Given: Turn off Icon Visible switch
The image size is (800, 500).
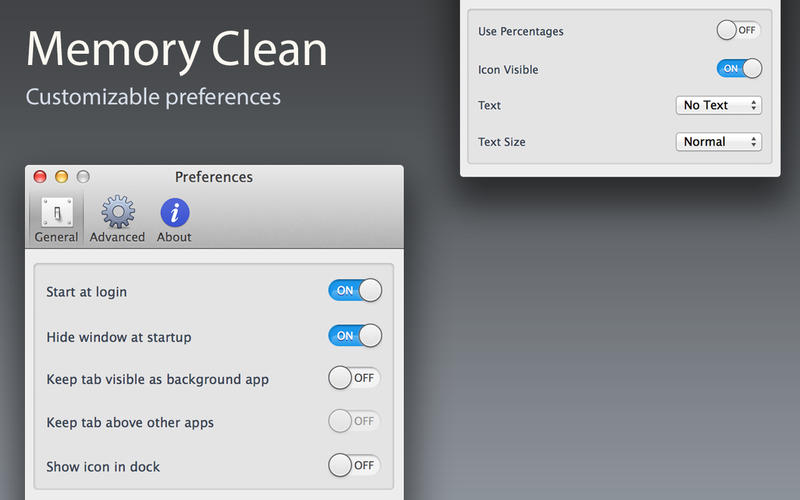Looking at the screenshot, I should point(739,68).
